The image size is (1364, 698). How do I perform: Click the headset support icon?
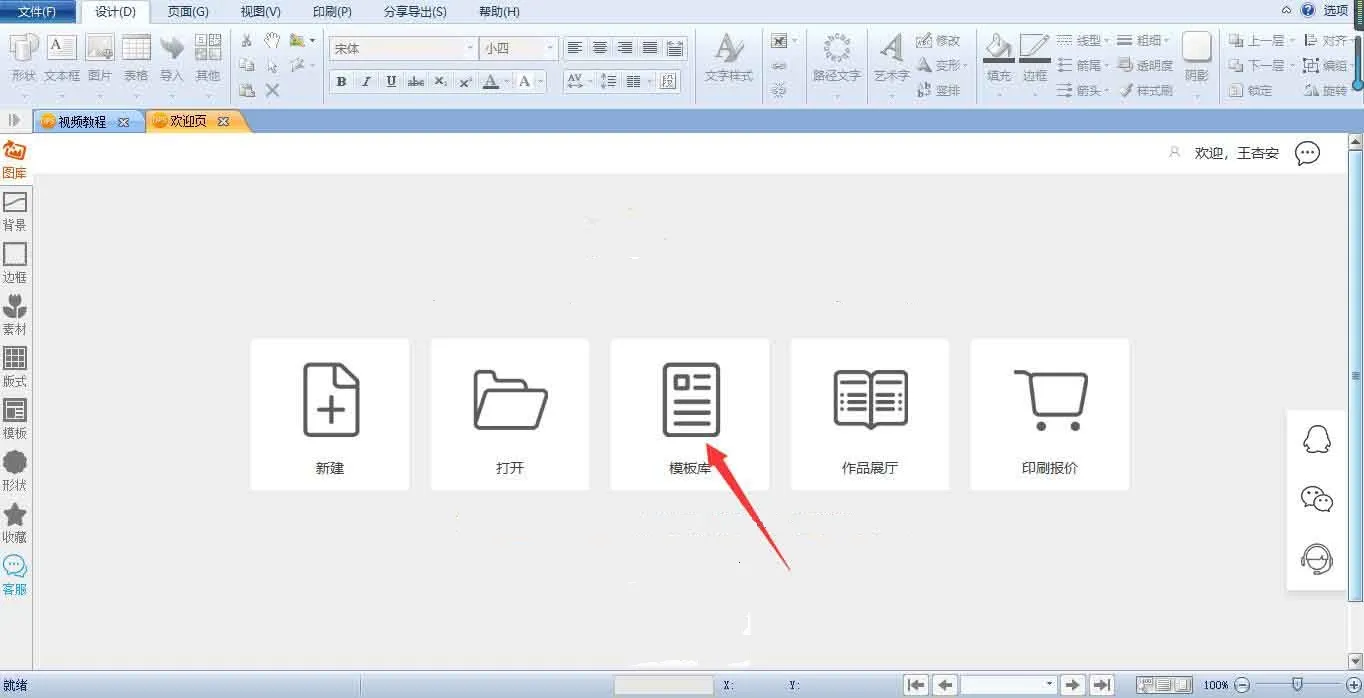(1317, 558)
